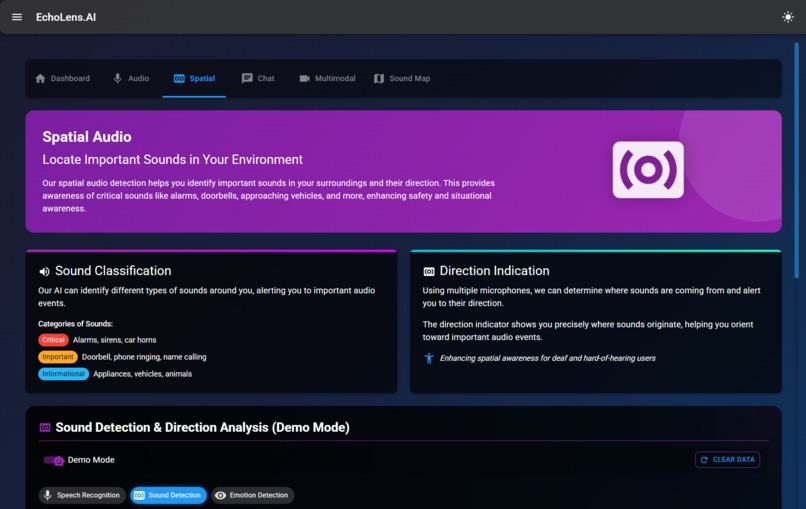Click 'Appliances, vehicles, animals' text
This screenshot has height=509, width=806.
[142, 374]
